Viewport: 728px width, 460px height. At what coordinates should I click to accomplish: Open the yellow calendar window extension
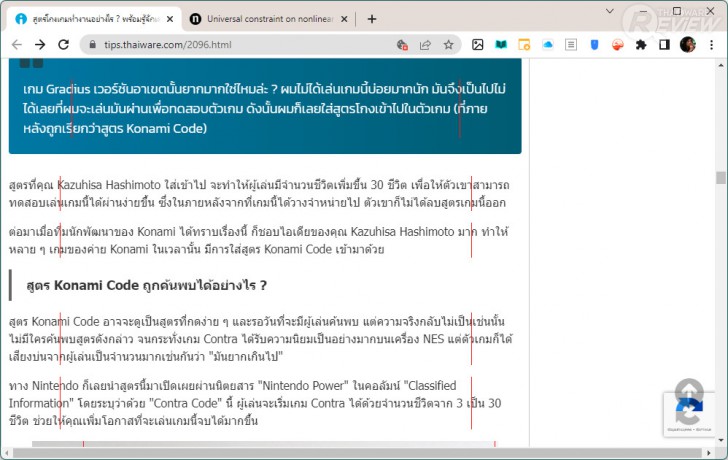coord(524,45)
